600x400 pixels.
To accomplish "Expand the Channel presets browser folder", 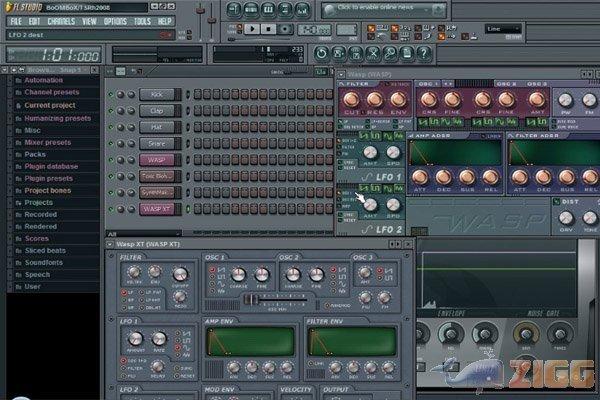I will [x=52, y=92].
